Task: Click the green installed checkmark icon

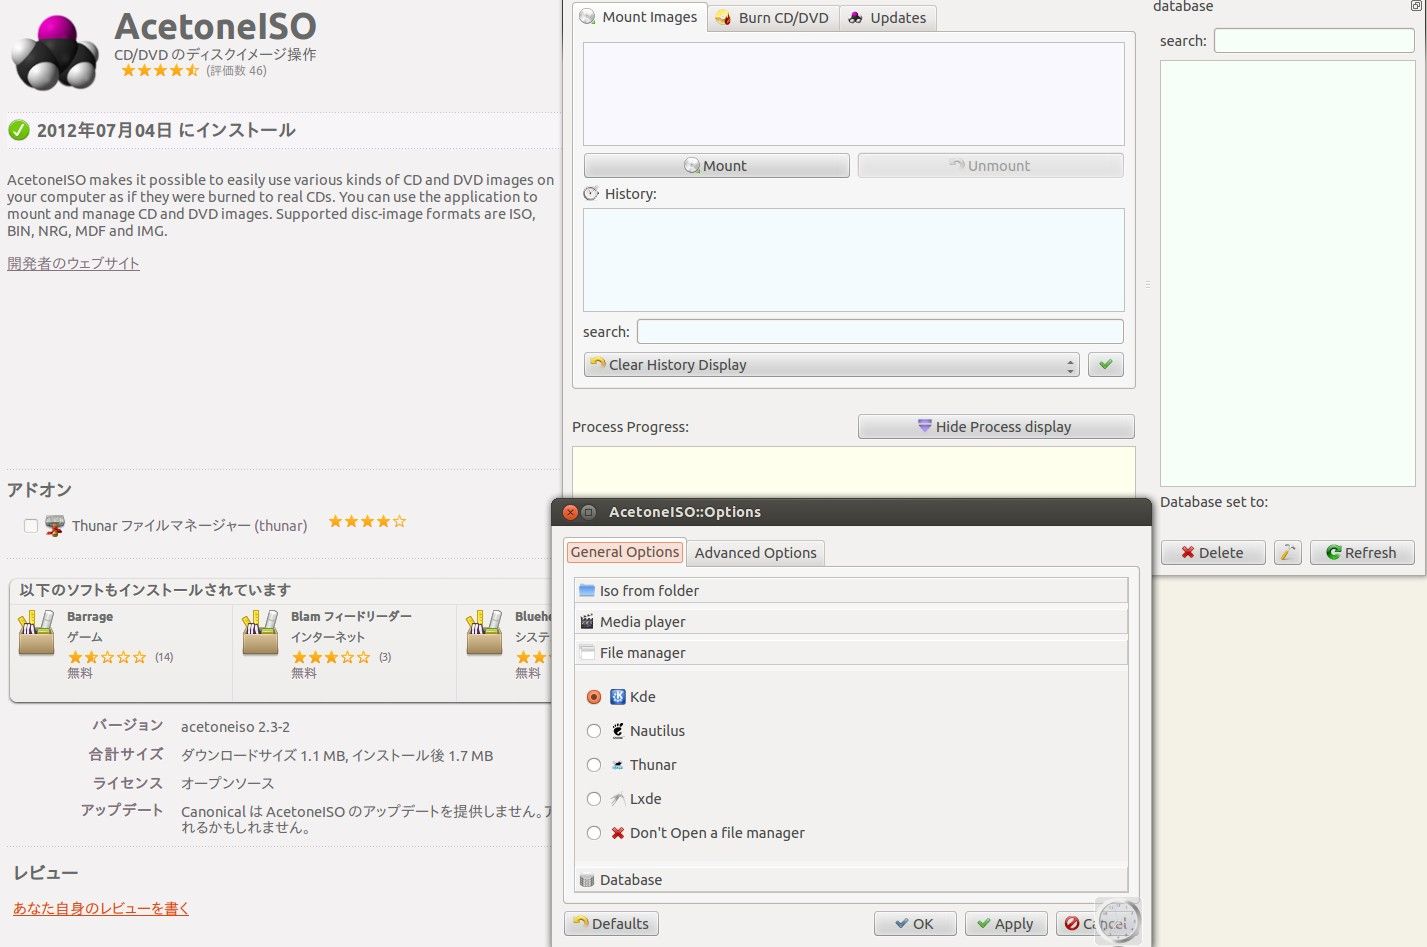Action: point(18,130)
